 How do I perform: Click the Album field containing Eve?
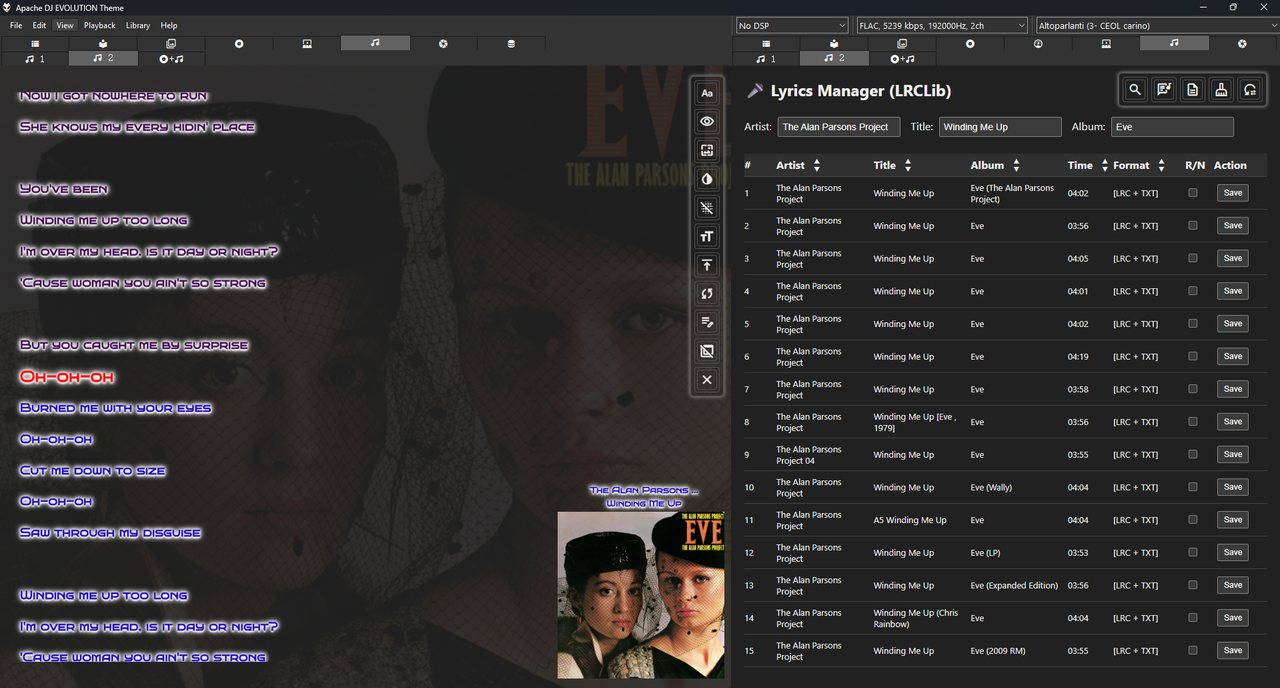click(x=1172, y=127)
